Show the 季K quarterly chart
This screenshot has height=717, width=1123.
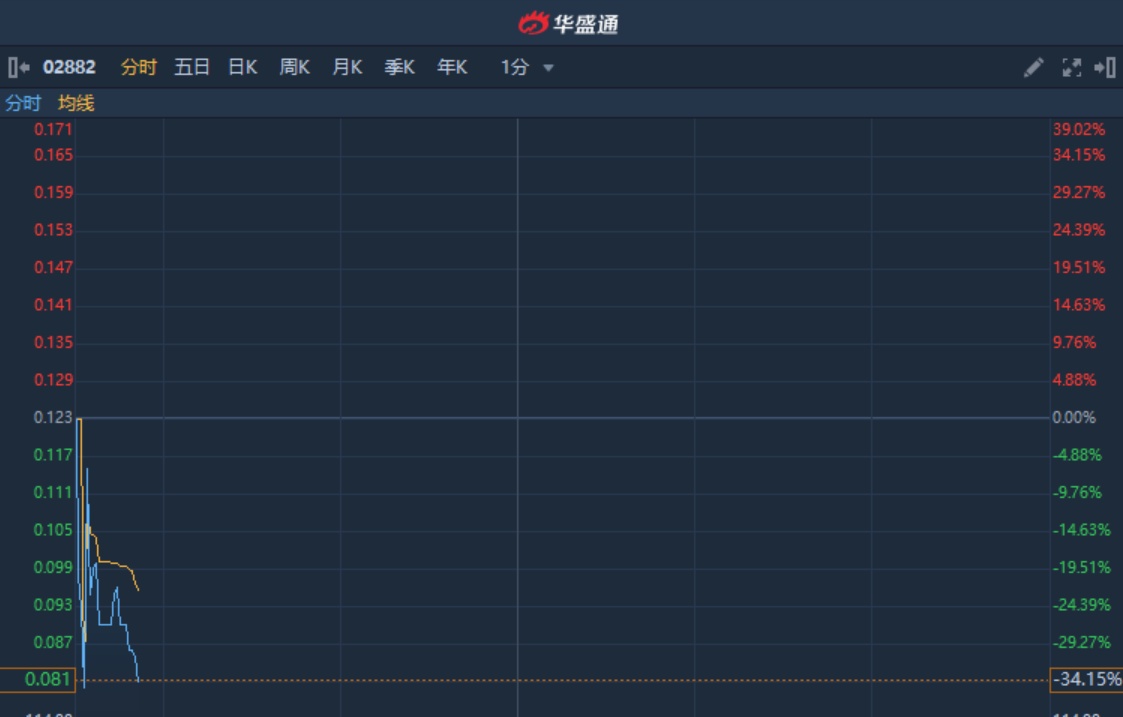coord(400,67)
